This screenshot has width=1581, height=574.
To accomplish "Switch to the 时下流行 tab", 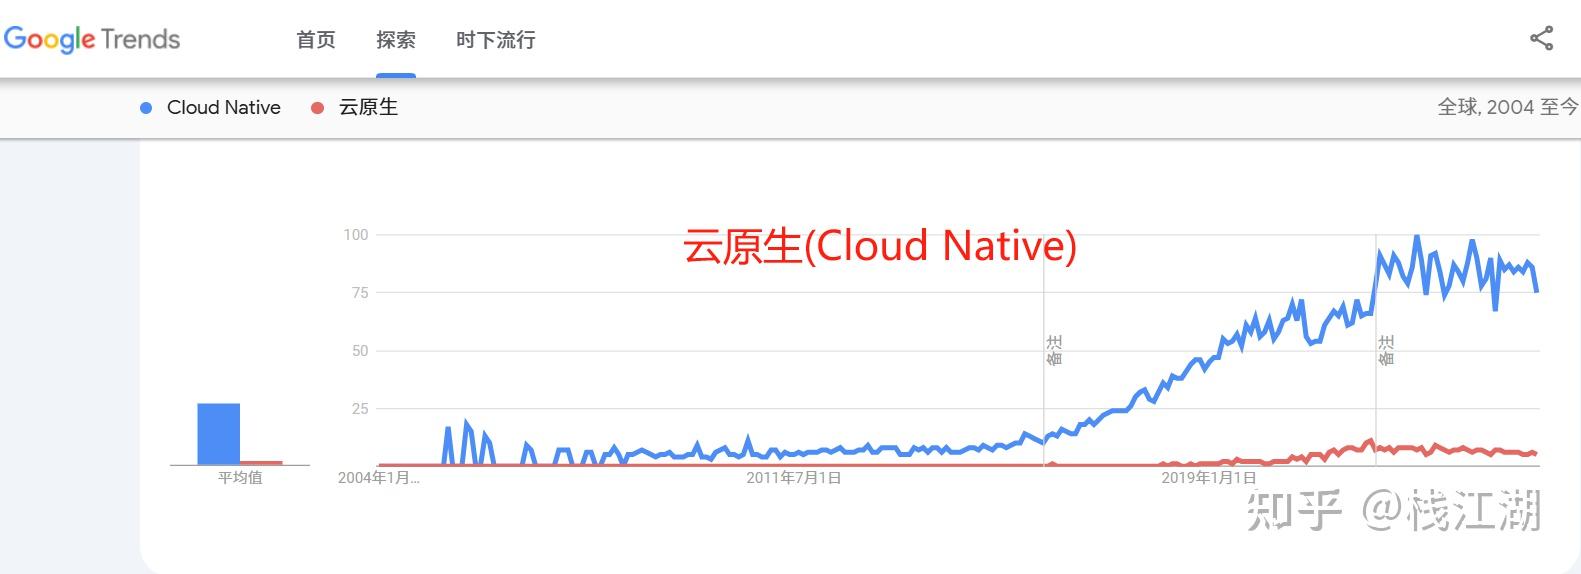I will (496, 40).
